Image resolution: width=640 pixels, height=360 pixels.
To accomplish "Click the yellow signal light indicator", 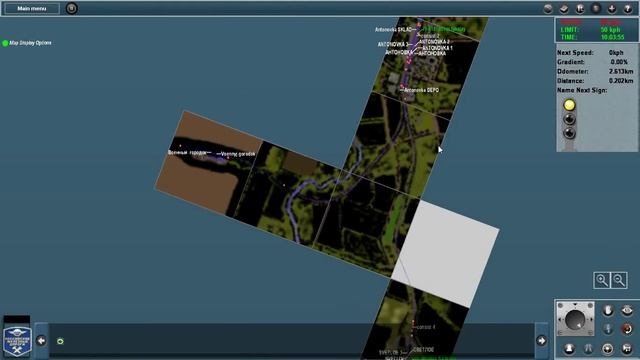I will [x=569, y=105].
